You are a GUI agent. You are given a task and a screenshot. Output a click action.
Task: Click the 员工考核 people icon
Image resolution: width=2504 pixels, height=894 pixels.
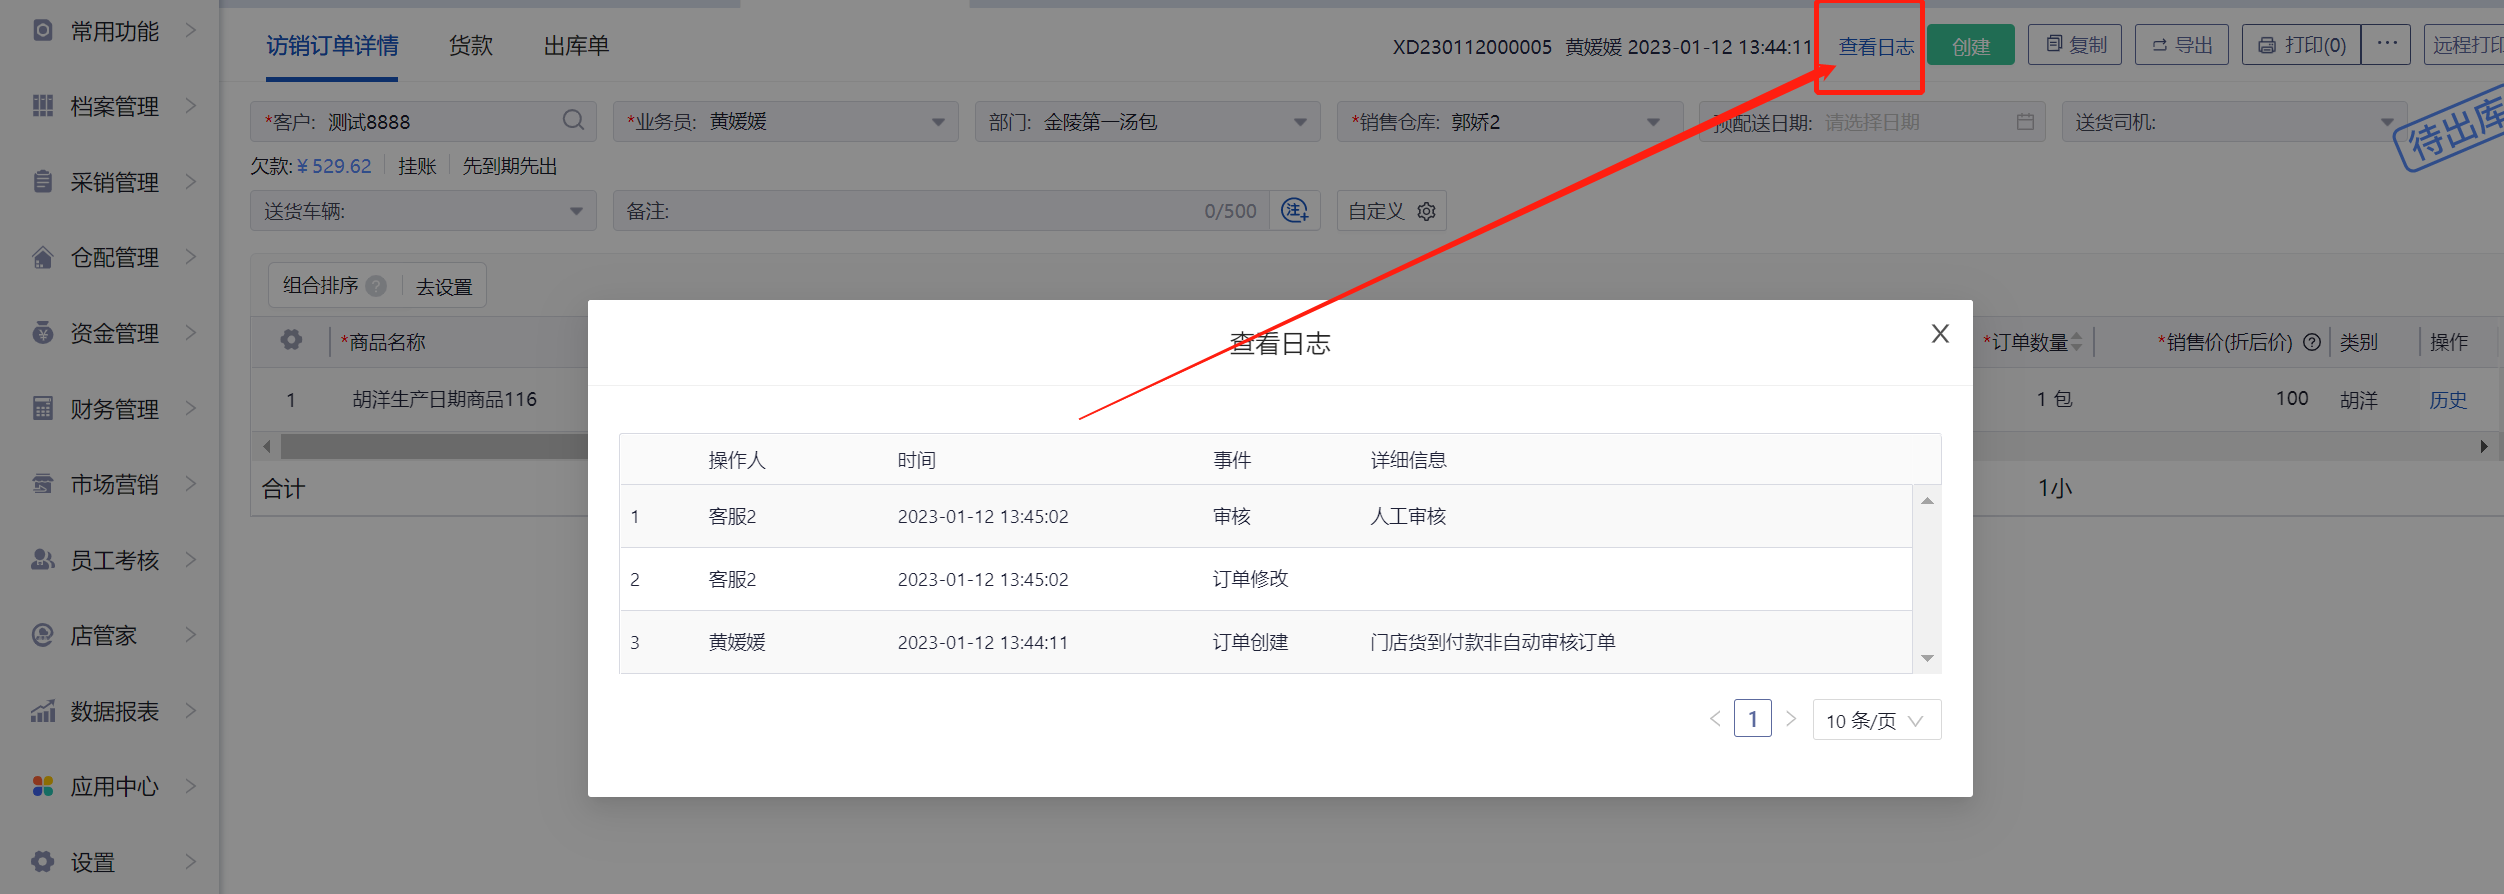coord(43,560)
